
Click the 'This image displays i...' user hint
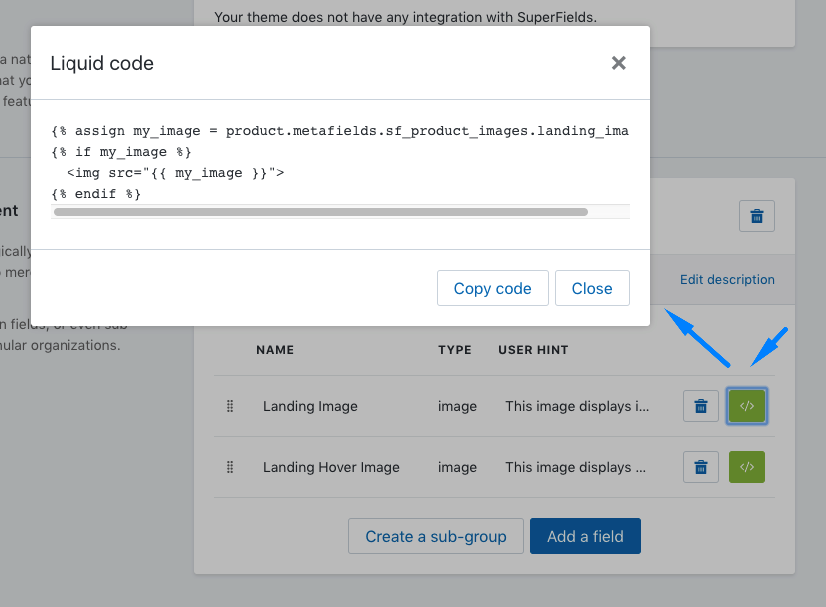tap(577, 406)
